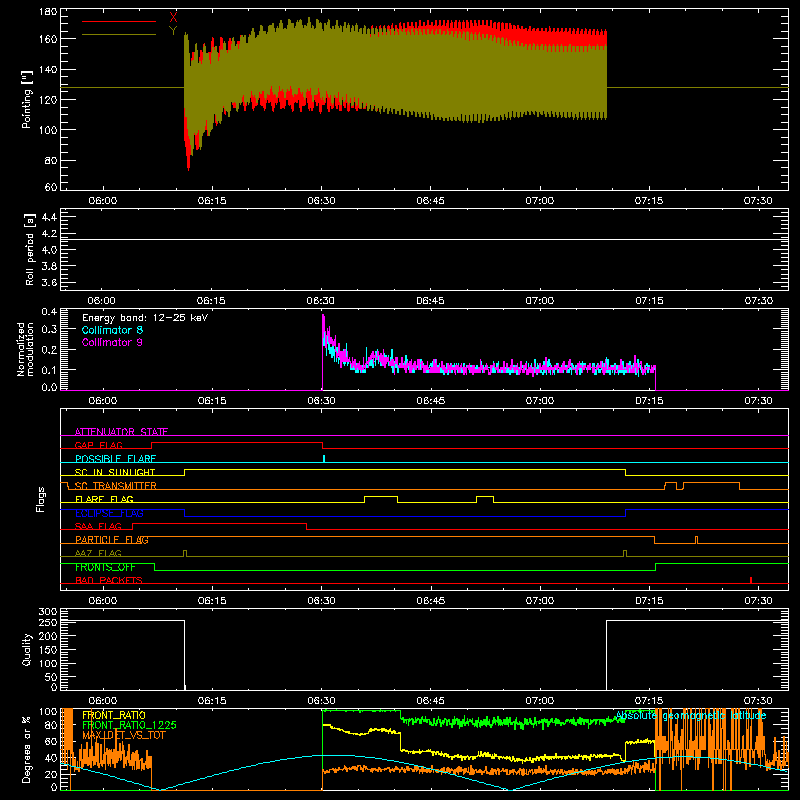Click the olive legend line sample for Y
This screenshot has width=800, height=800.
click(119, 35)
